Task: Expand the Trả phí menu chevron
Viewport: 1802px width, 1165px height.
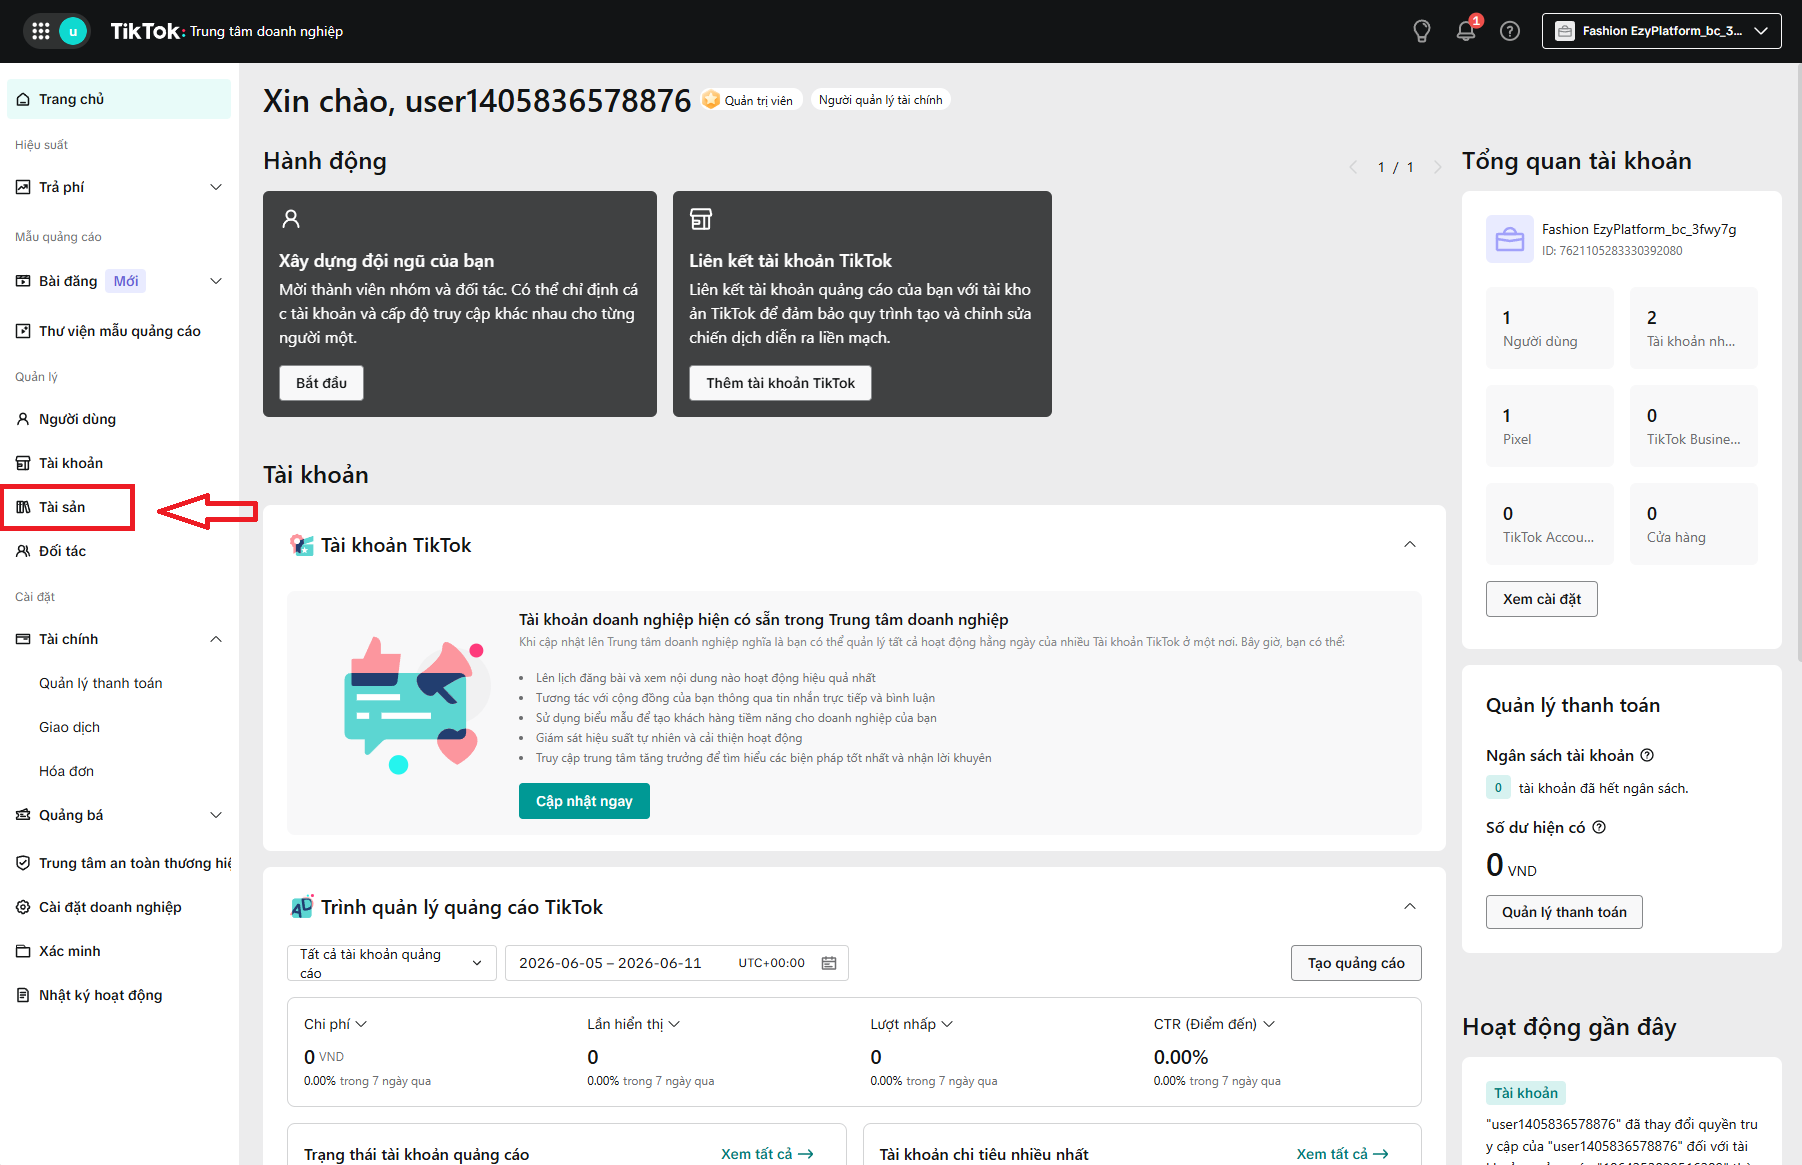Action: coord(216,187)
